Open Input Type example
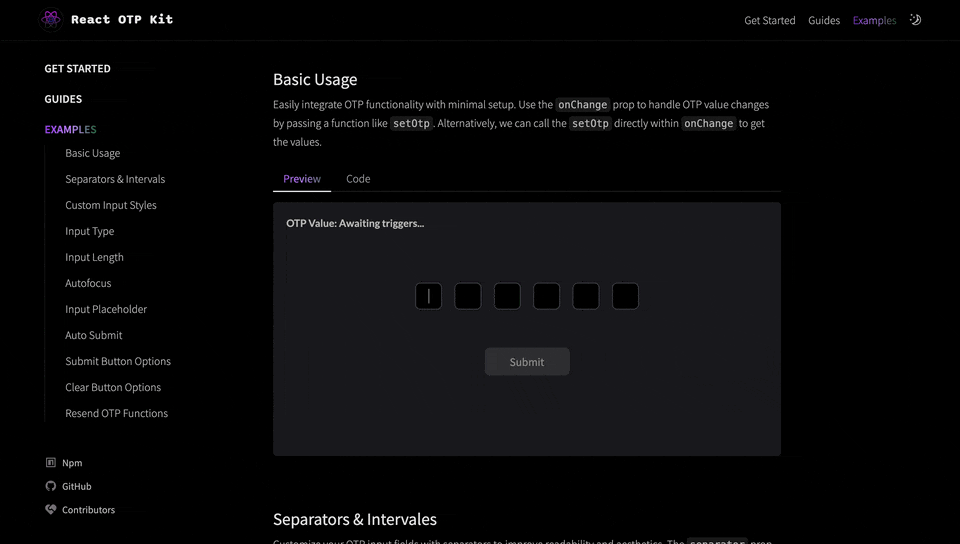960x544 pixels. (89, 231)
